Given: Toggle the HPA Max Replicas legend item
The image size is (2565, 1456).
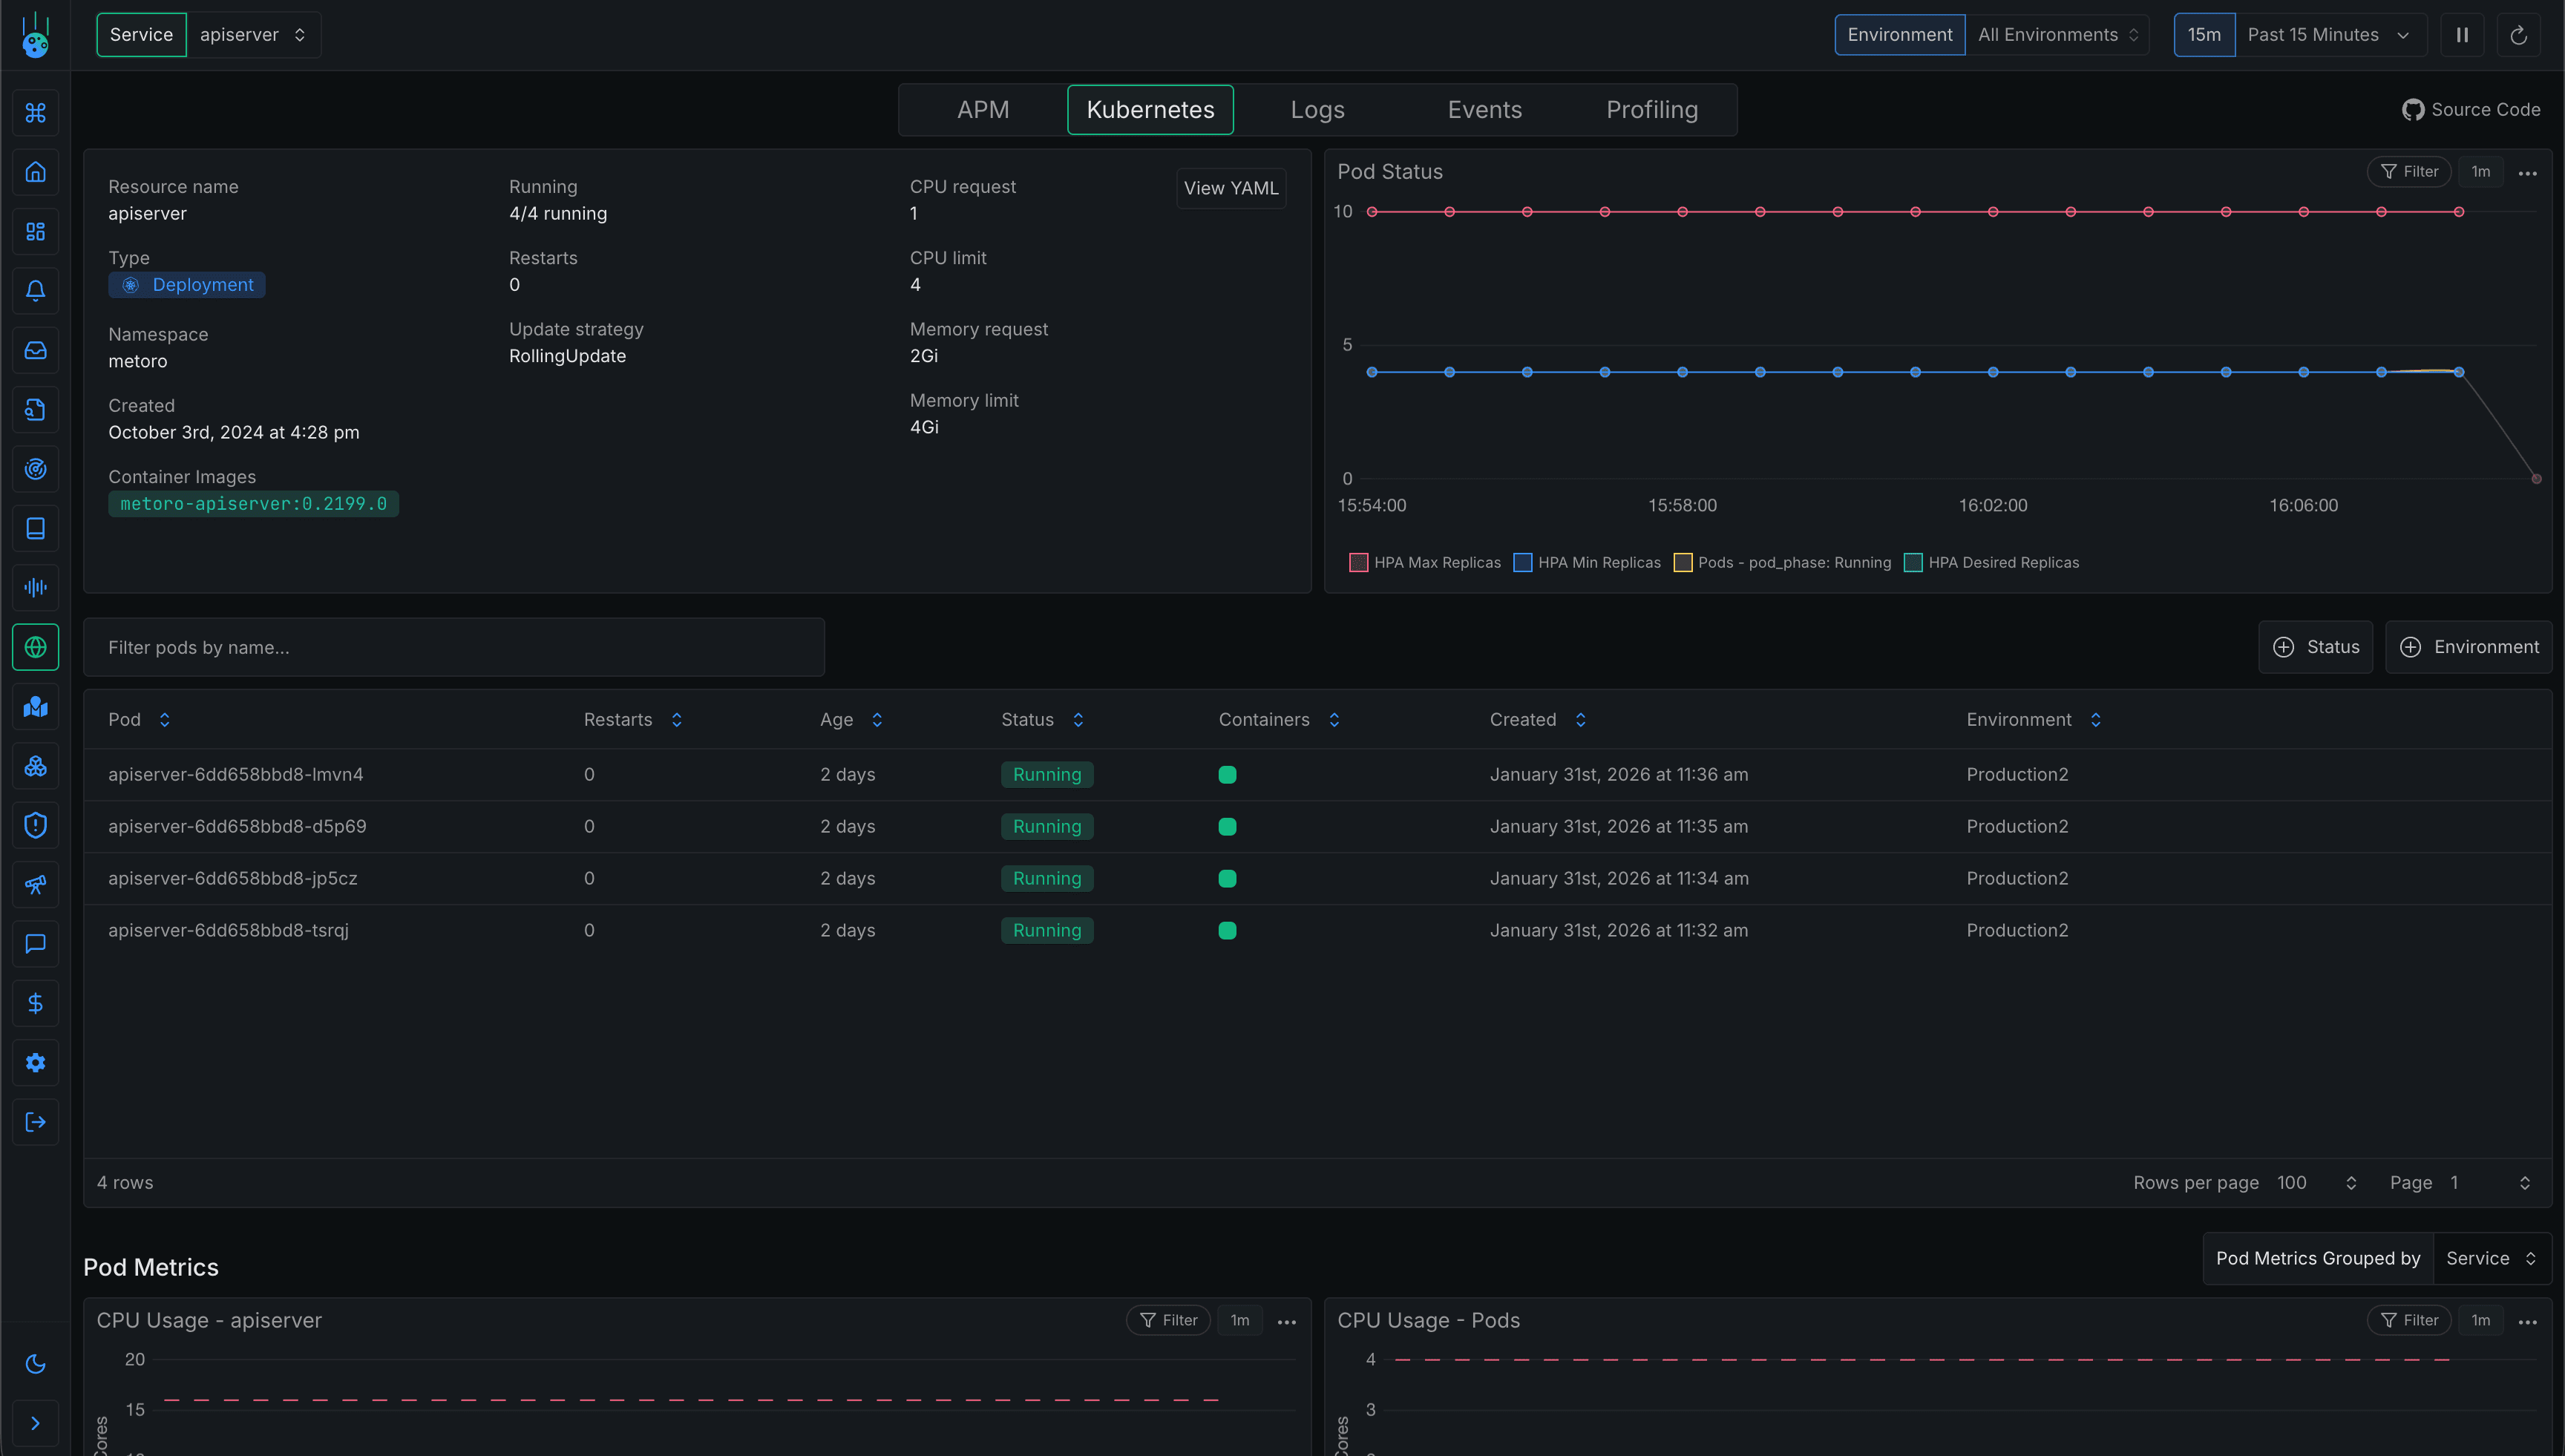Looking at the screenshot, I should tap(1358, 562).
